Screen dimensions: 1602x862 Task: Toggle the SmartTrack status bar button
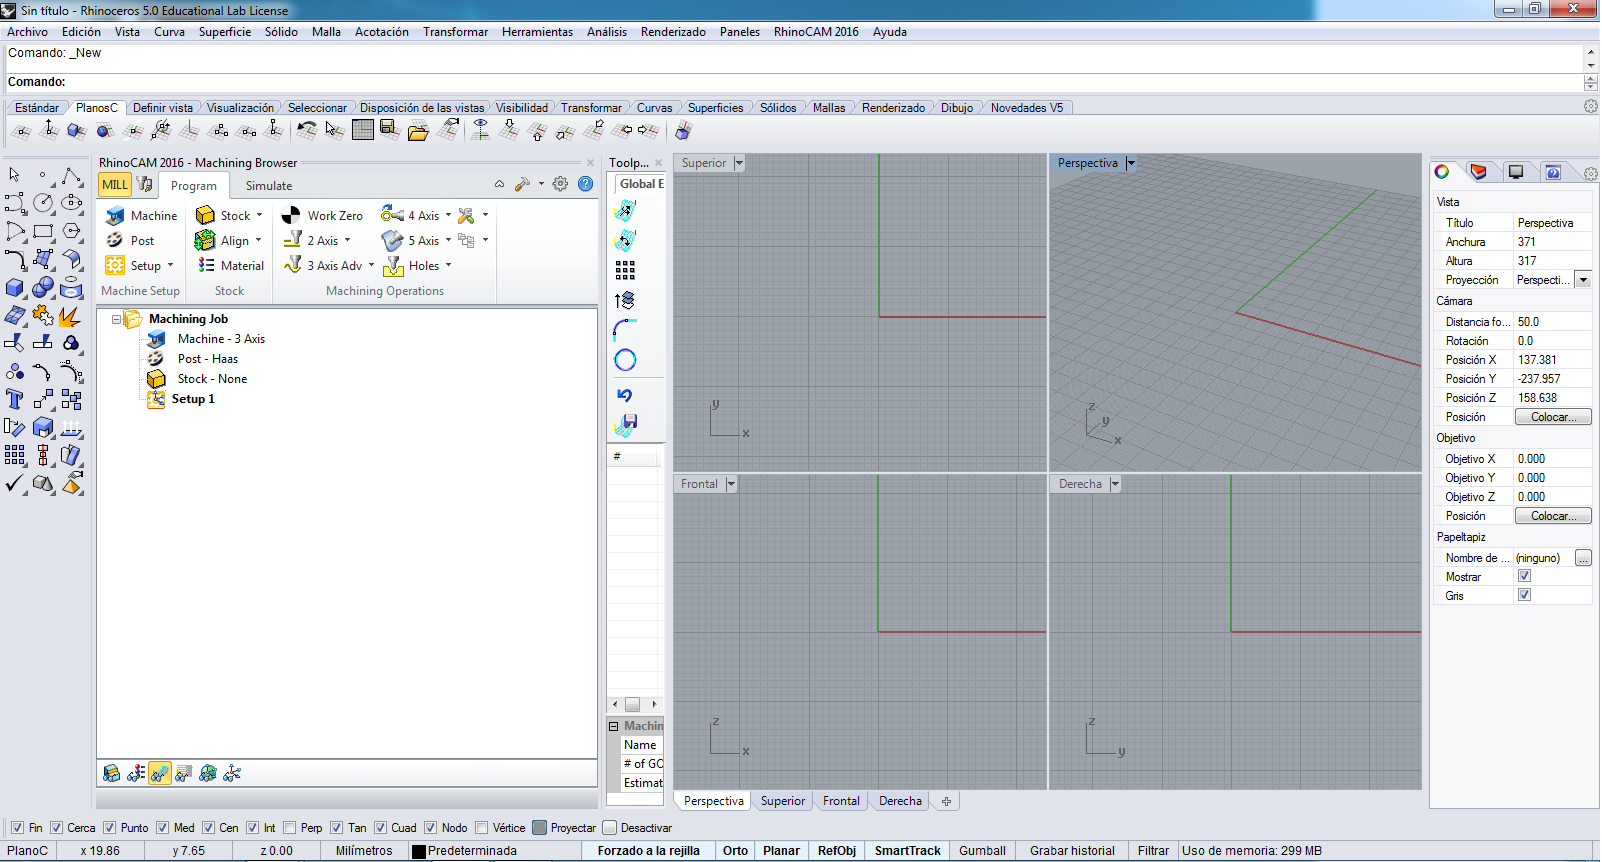click(x=907, y=851)
